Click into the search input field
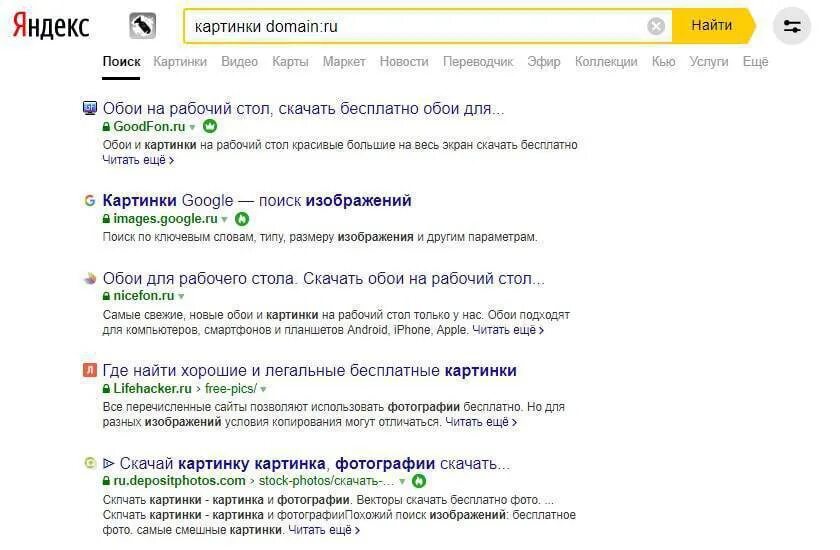This screenshot has height=550, width=840. click(418, 26)
